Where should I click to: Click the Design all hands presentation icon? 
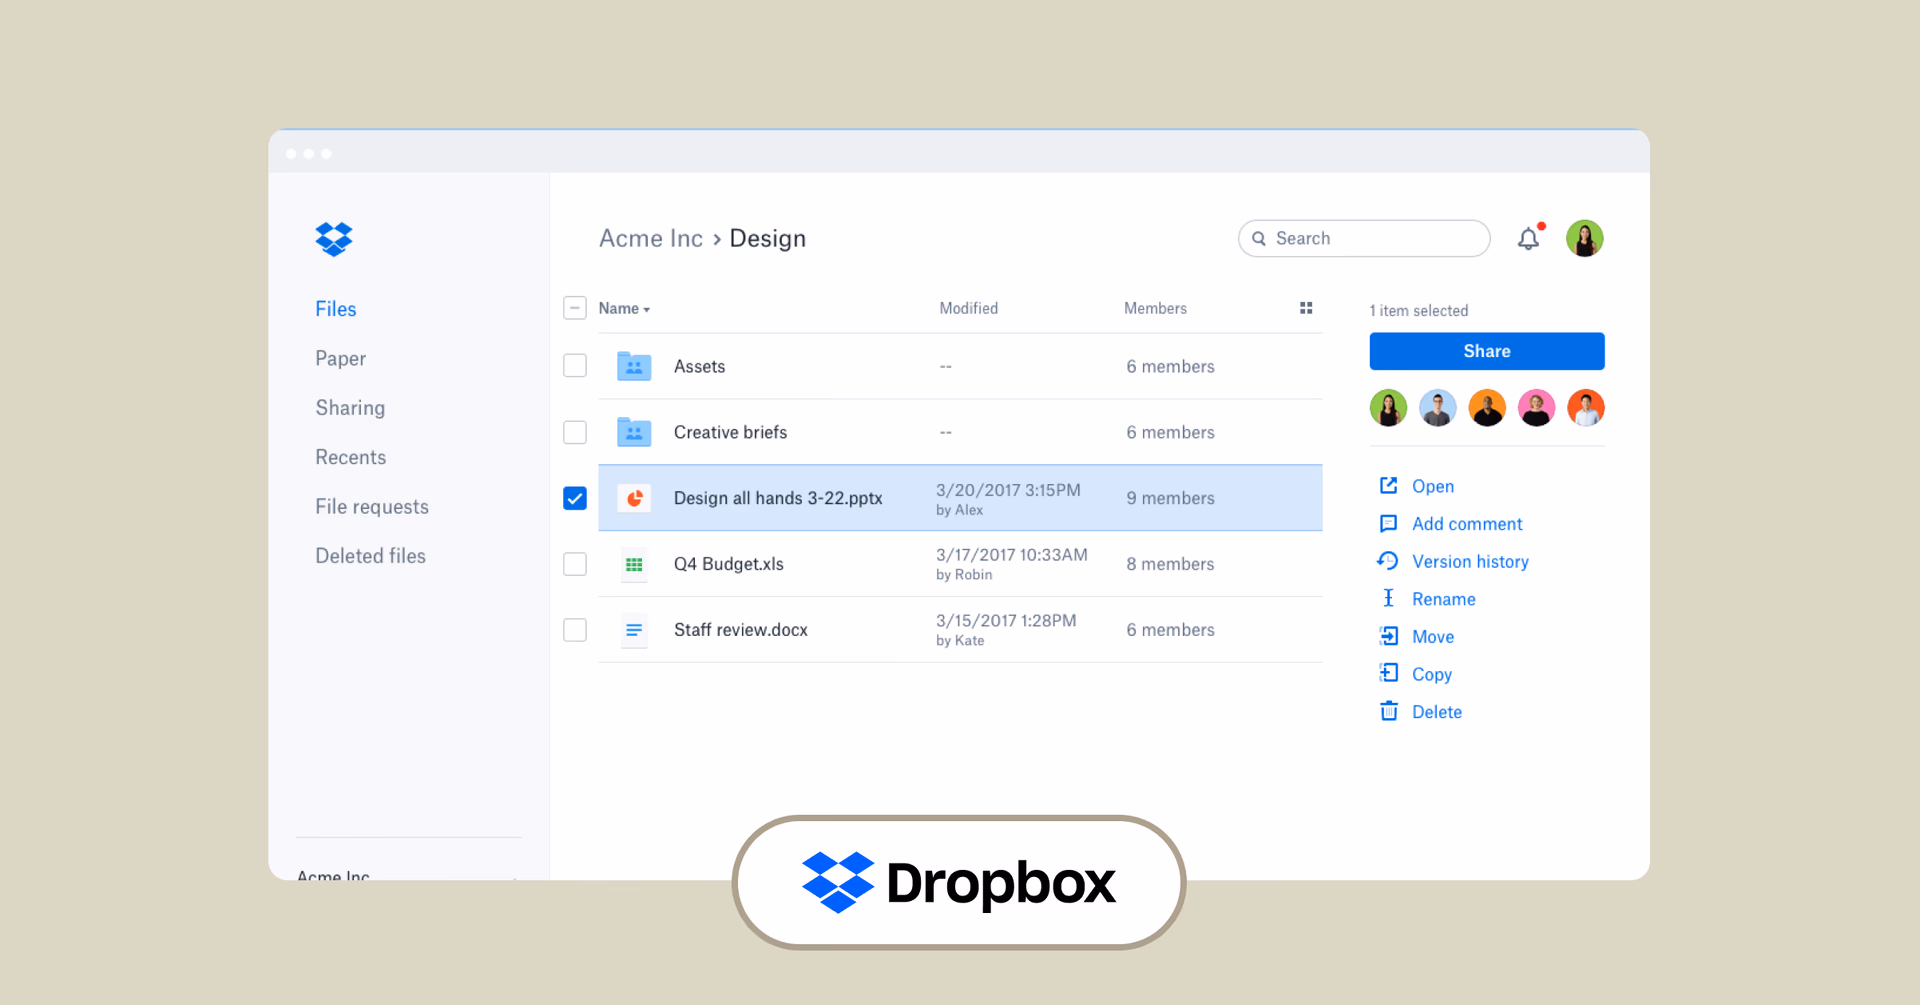(634, 498)
